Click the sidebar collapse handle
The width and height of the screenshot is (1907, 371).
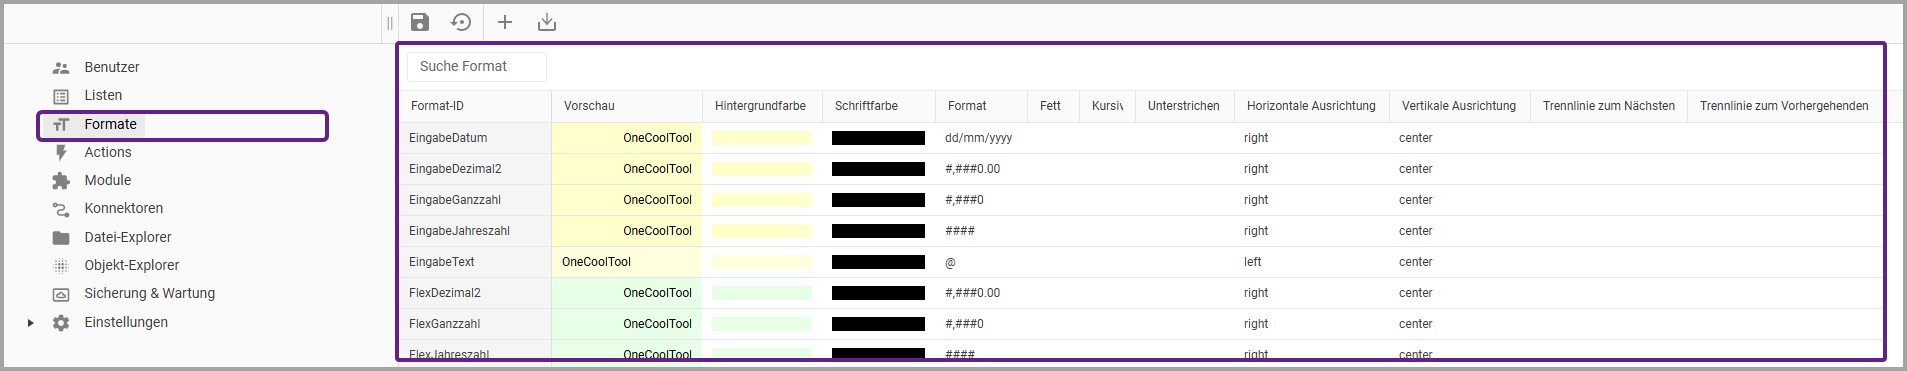pyautogui.click(x=390, y=23)
